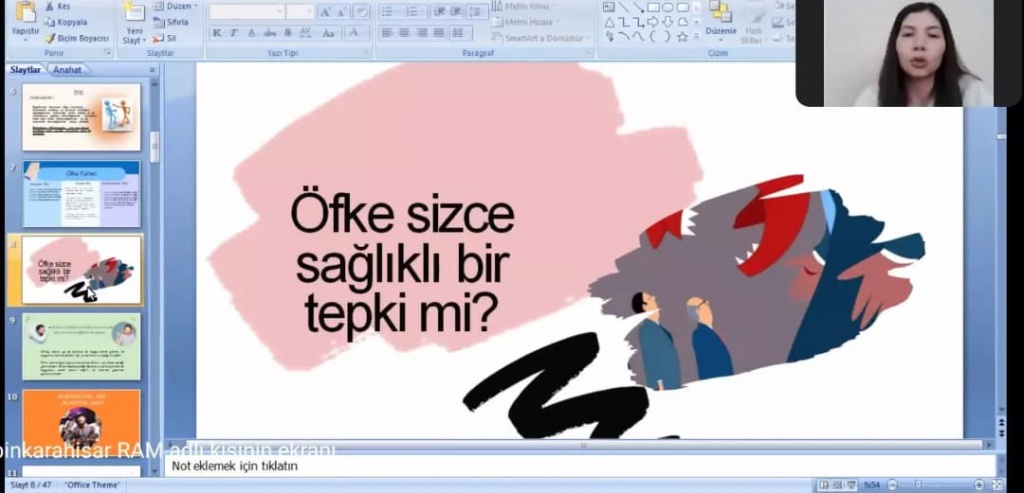The width and height of the screenshot is (1024, 493).
Task: Switch to the Anahat tab
Action: [67, 70]
